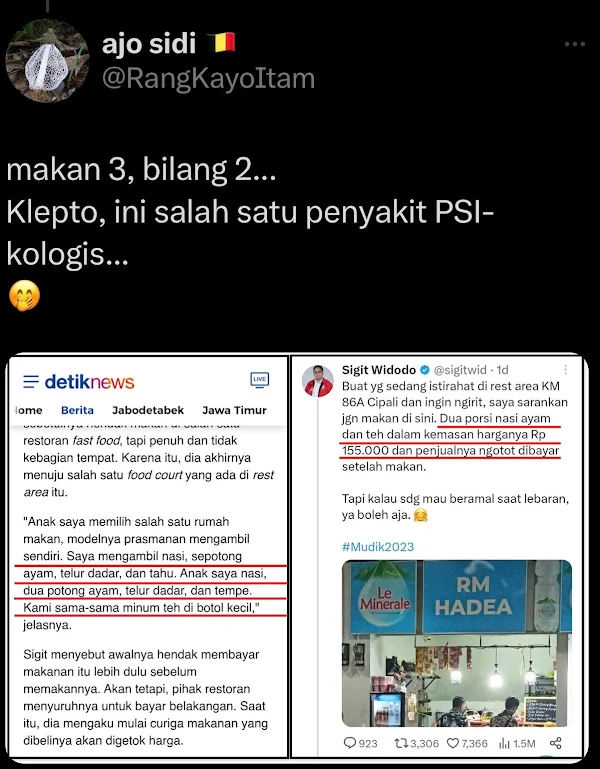Viewport: 600px width, 769px height.
Task: Open the RM HADEA restaurant photo
Action: tap(457, 643)
